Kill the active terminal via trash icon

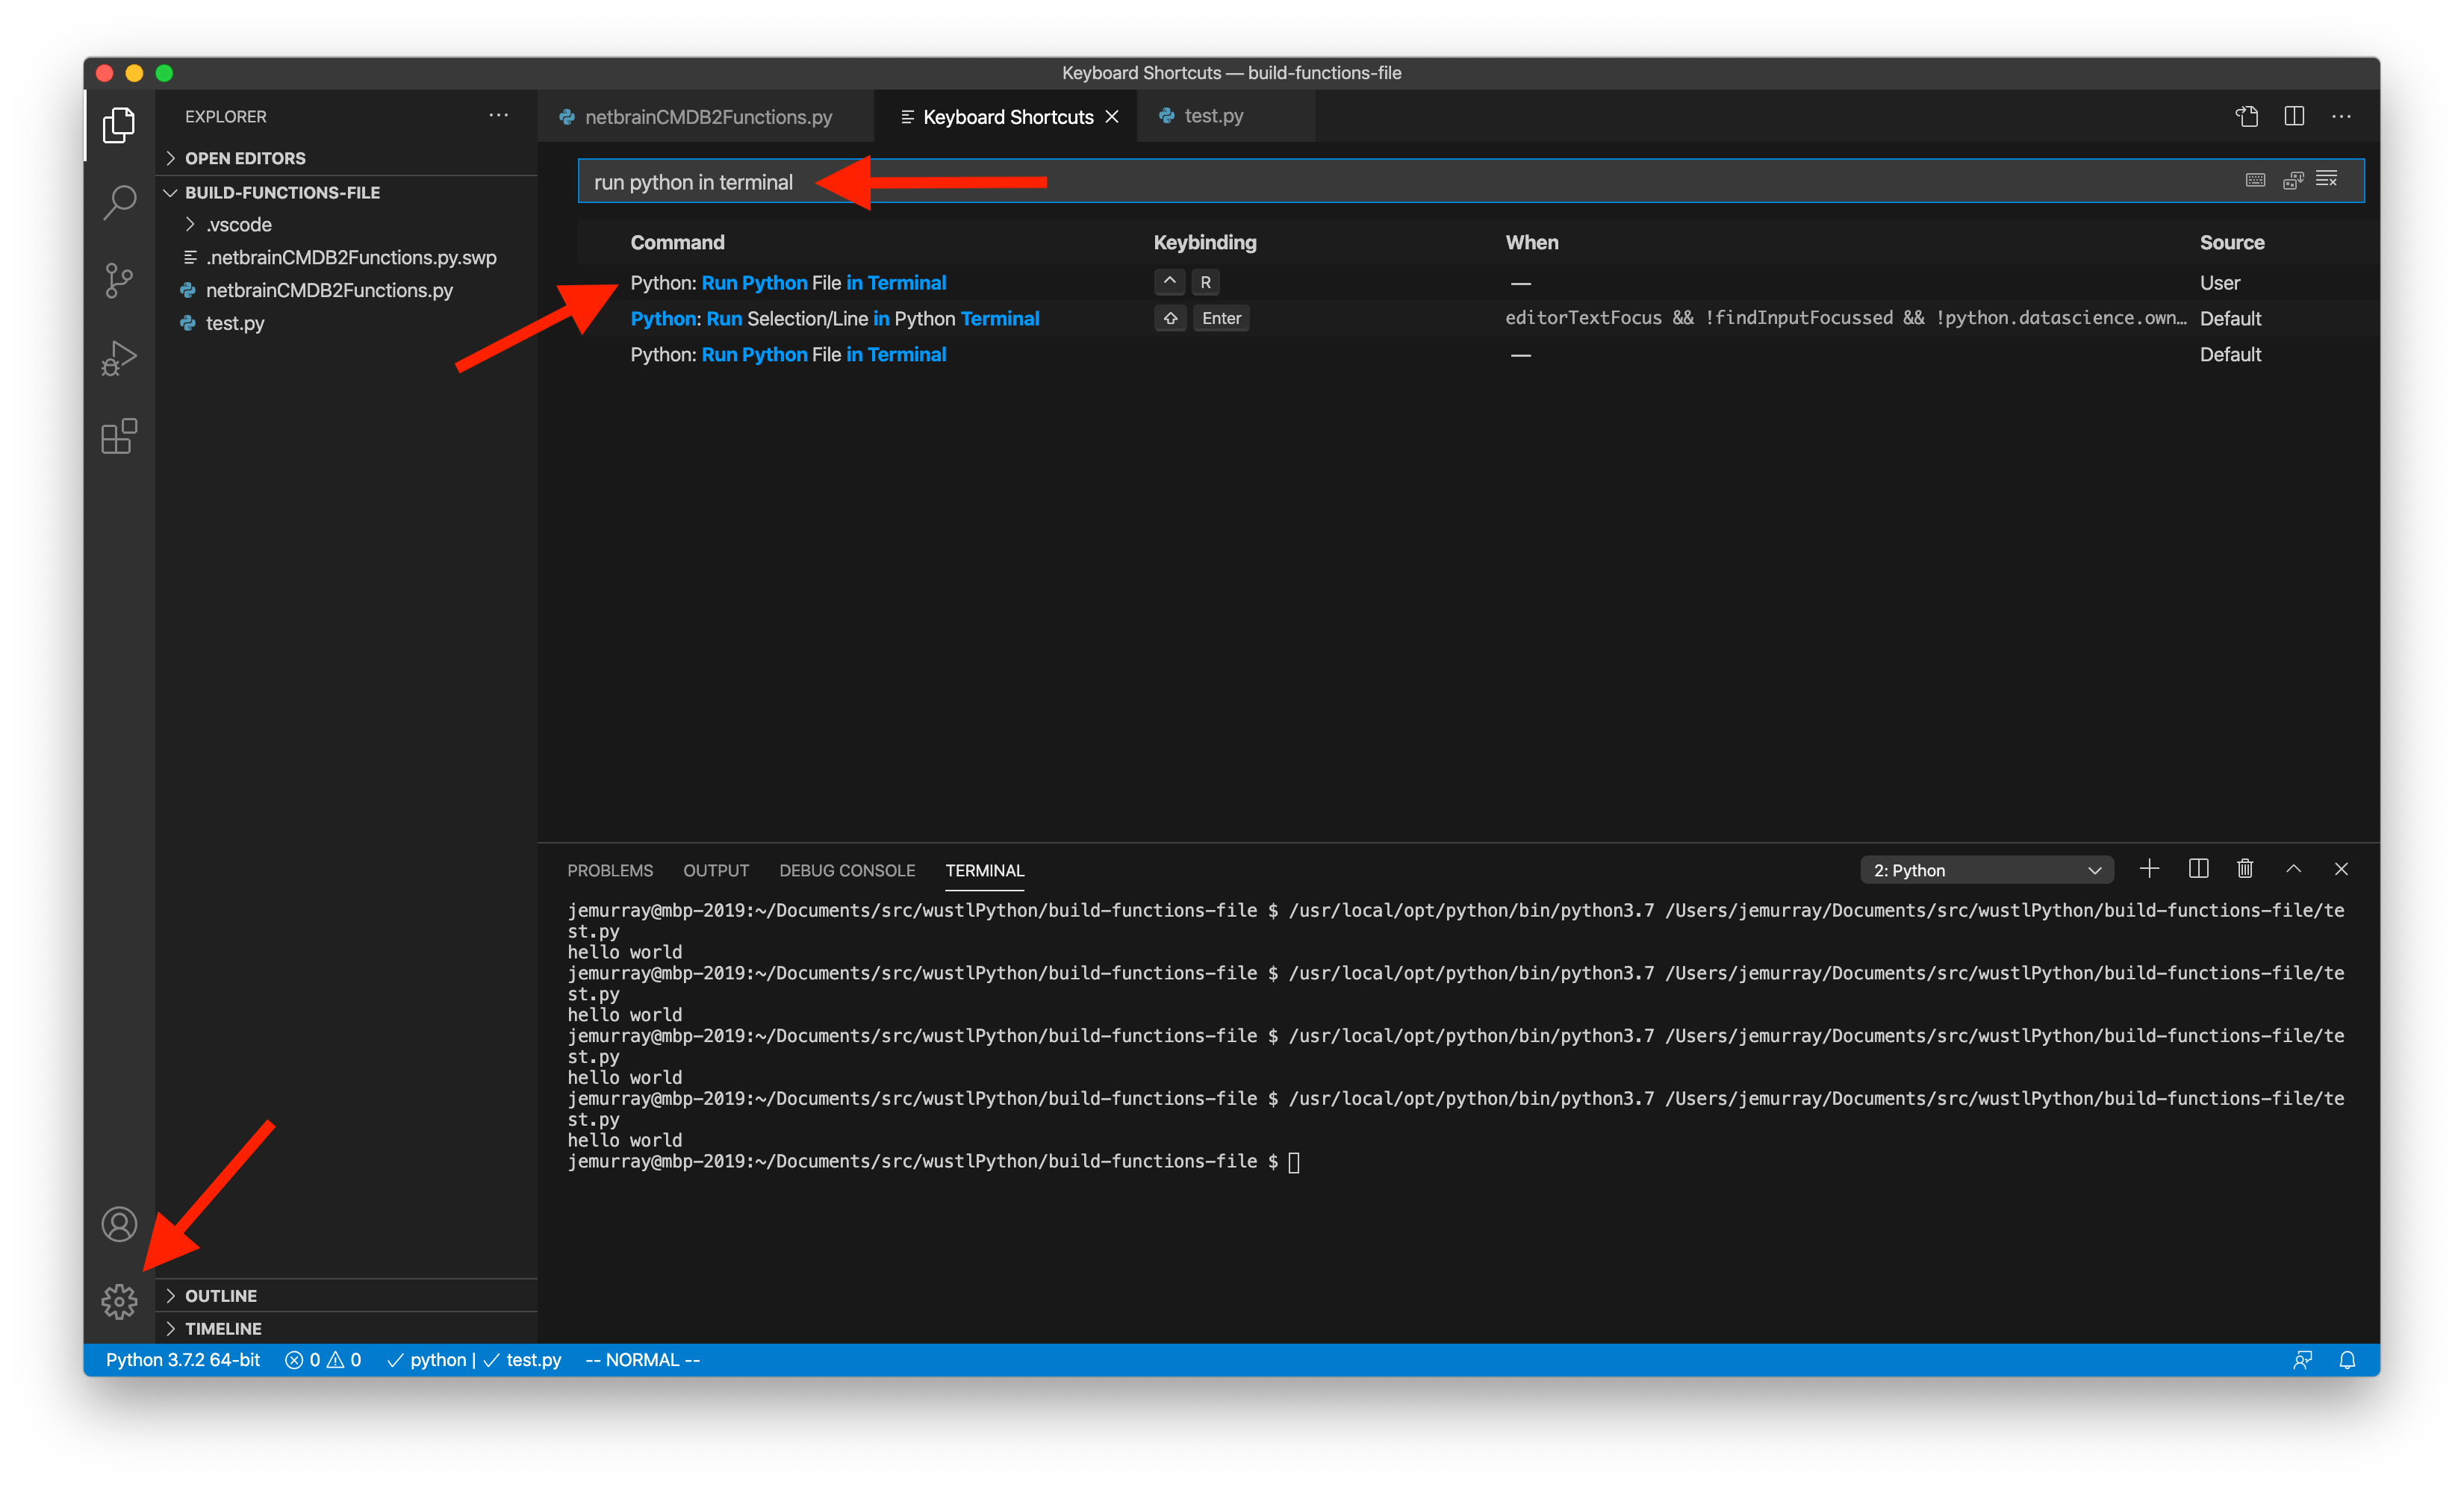(x=2245, y=869)
